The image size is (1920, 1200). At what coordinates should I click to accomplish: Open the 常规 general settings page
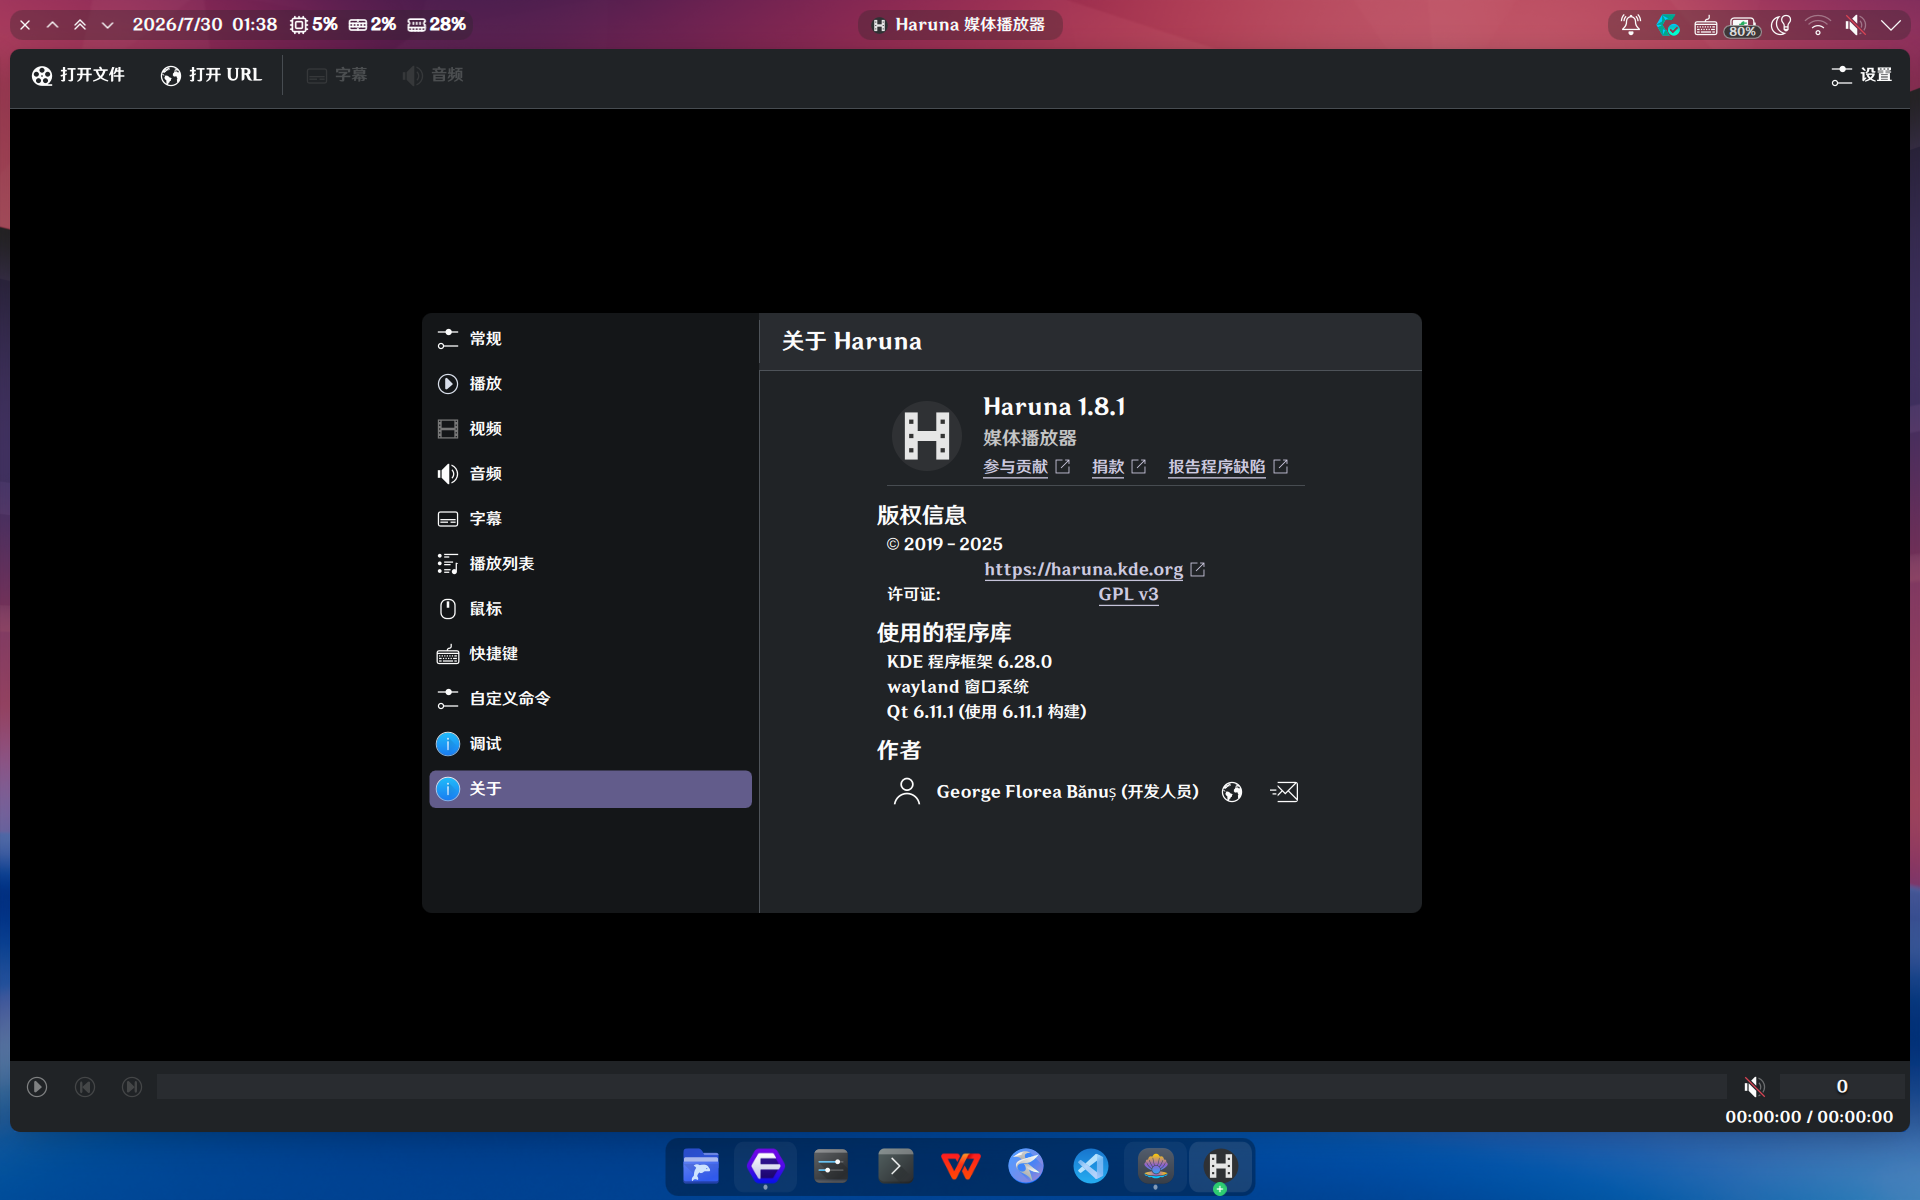click(x=590, y=339)
